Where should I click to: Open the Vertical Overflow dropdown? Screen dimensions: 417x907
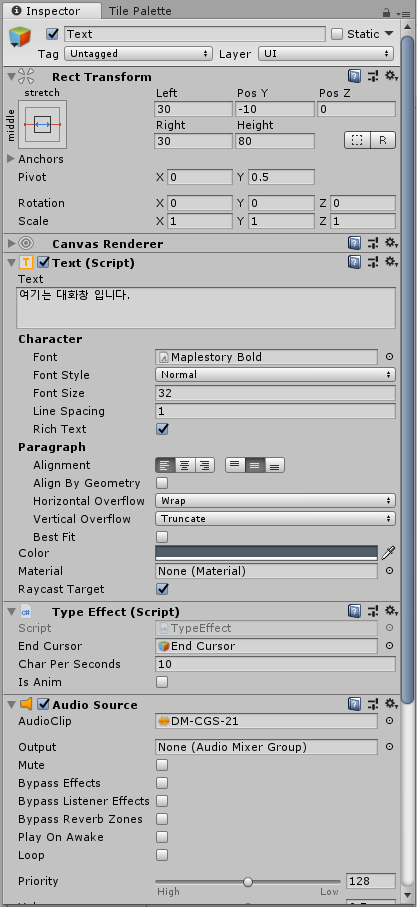tap(275, 519)
